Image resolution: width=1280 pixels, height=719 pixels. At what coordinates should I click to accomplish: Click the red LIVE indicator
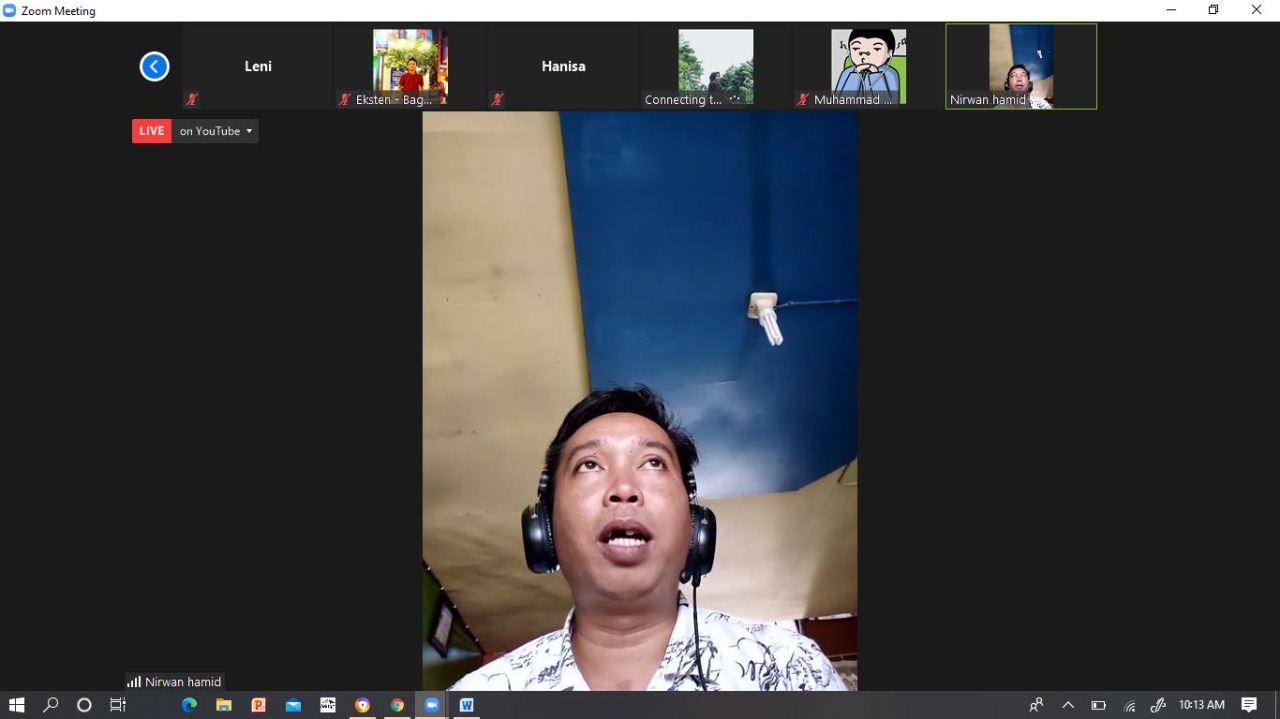pos(152,131)
